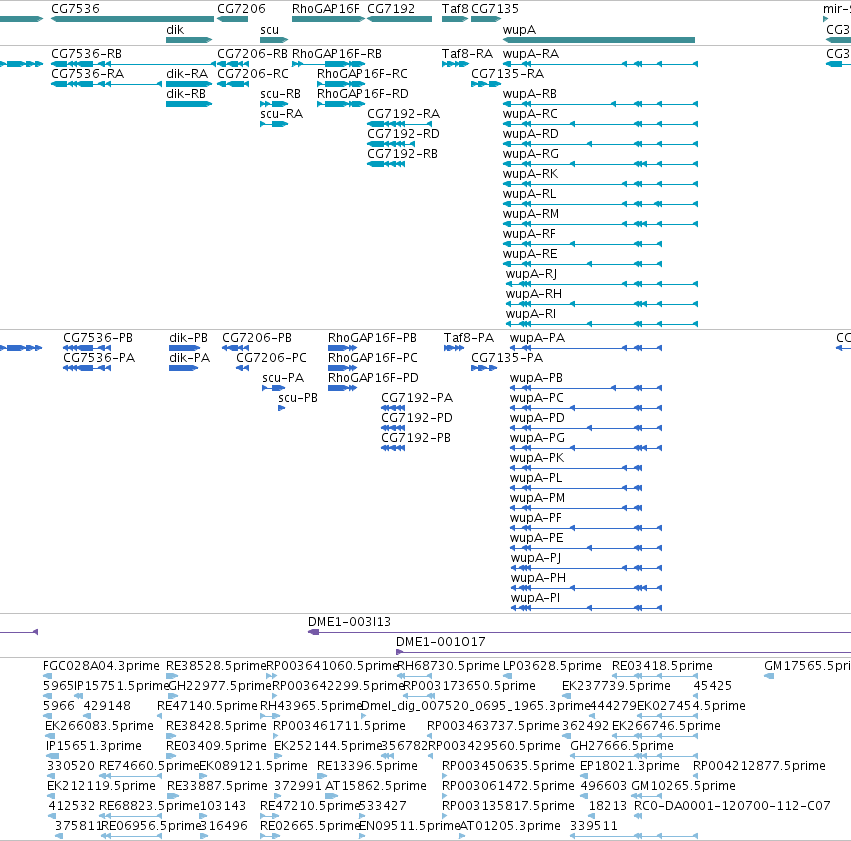This screenshot has width=851, height=841.
Task: Select the CG7536 gene bar
Action: (132, 19)
